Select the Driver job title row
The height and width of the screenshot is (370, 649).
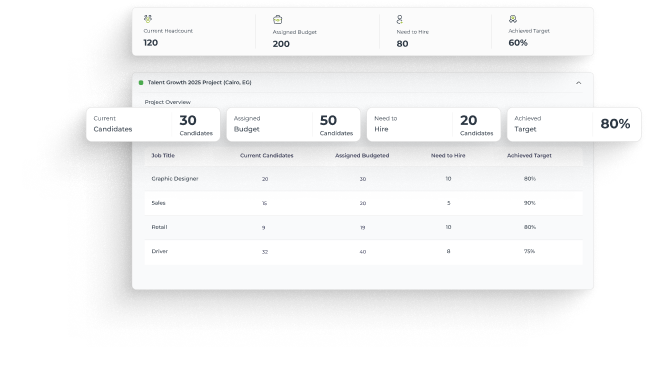coord(363,252)
